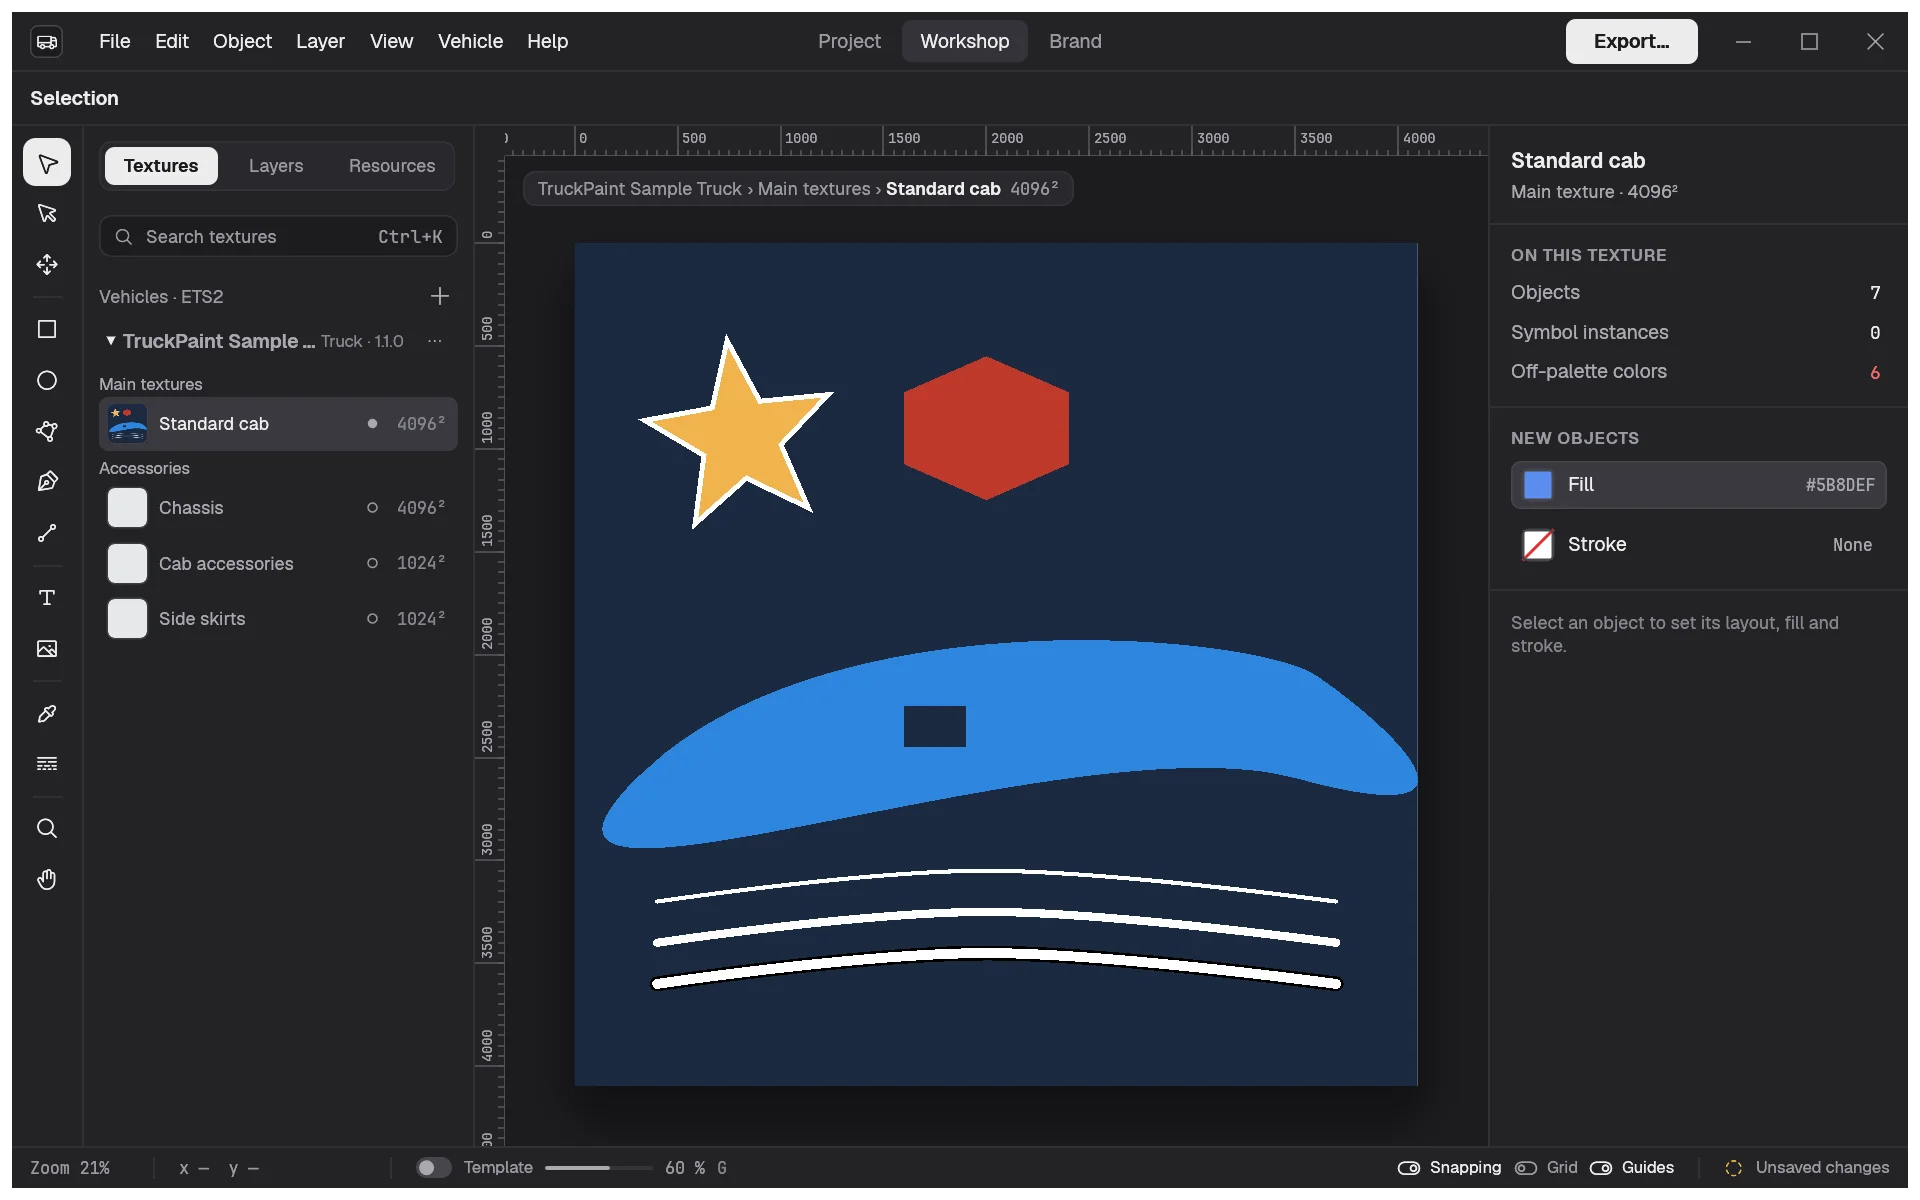Click the Export... button
The image size is (1920, 1200).
(x=1631, y=41)
